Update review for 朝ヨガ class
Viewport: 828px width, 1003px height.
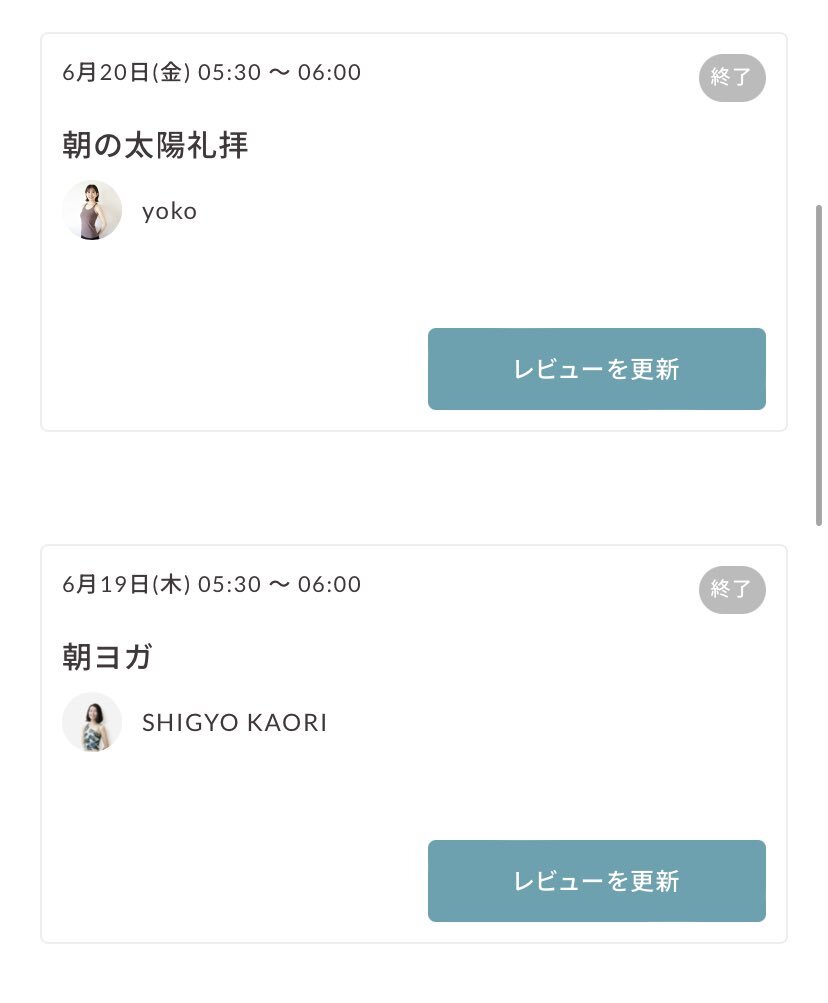(596, 881)
